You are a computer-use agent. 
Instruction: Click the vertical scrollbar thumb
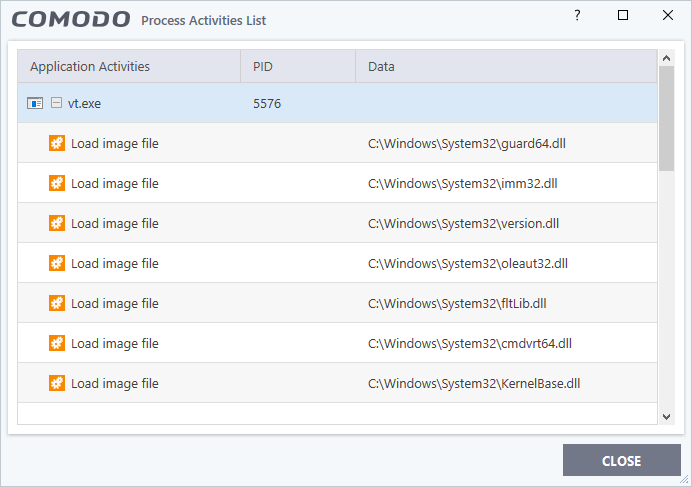tap(666, 118)
